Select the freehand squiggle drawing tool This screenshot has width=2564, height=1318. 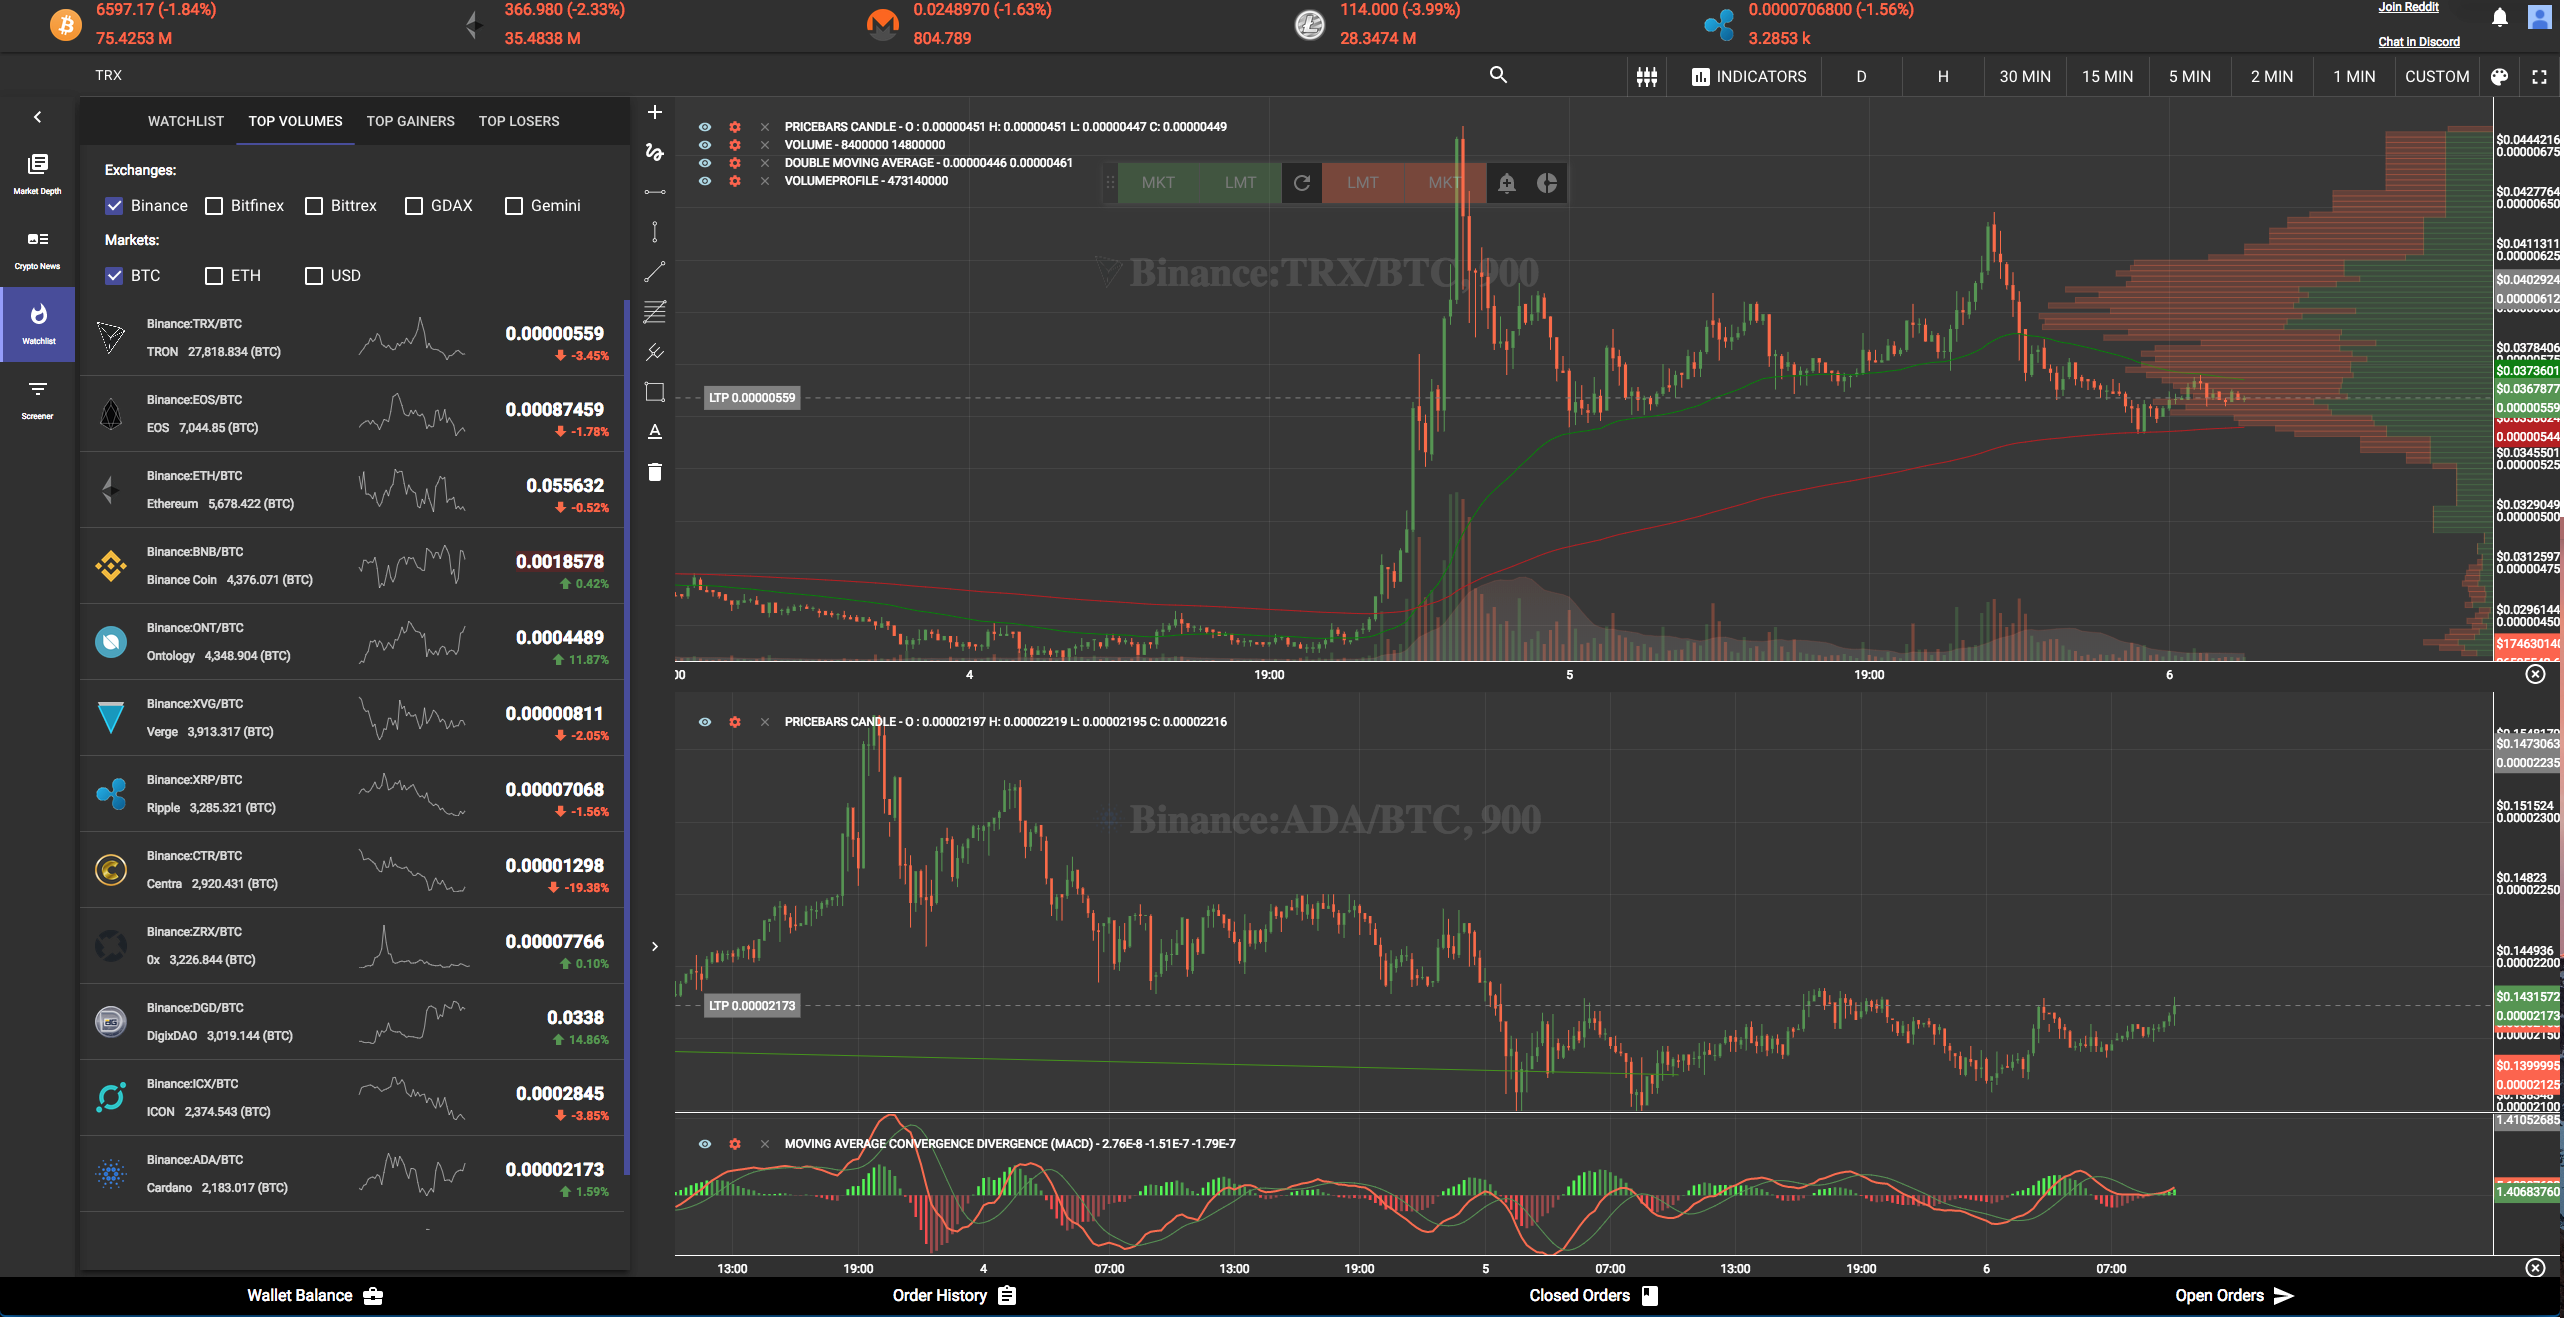click(654, 152)
